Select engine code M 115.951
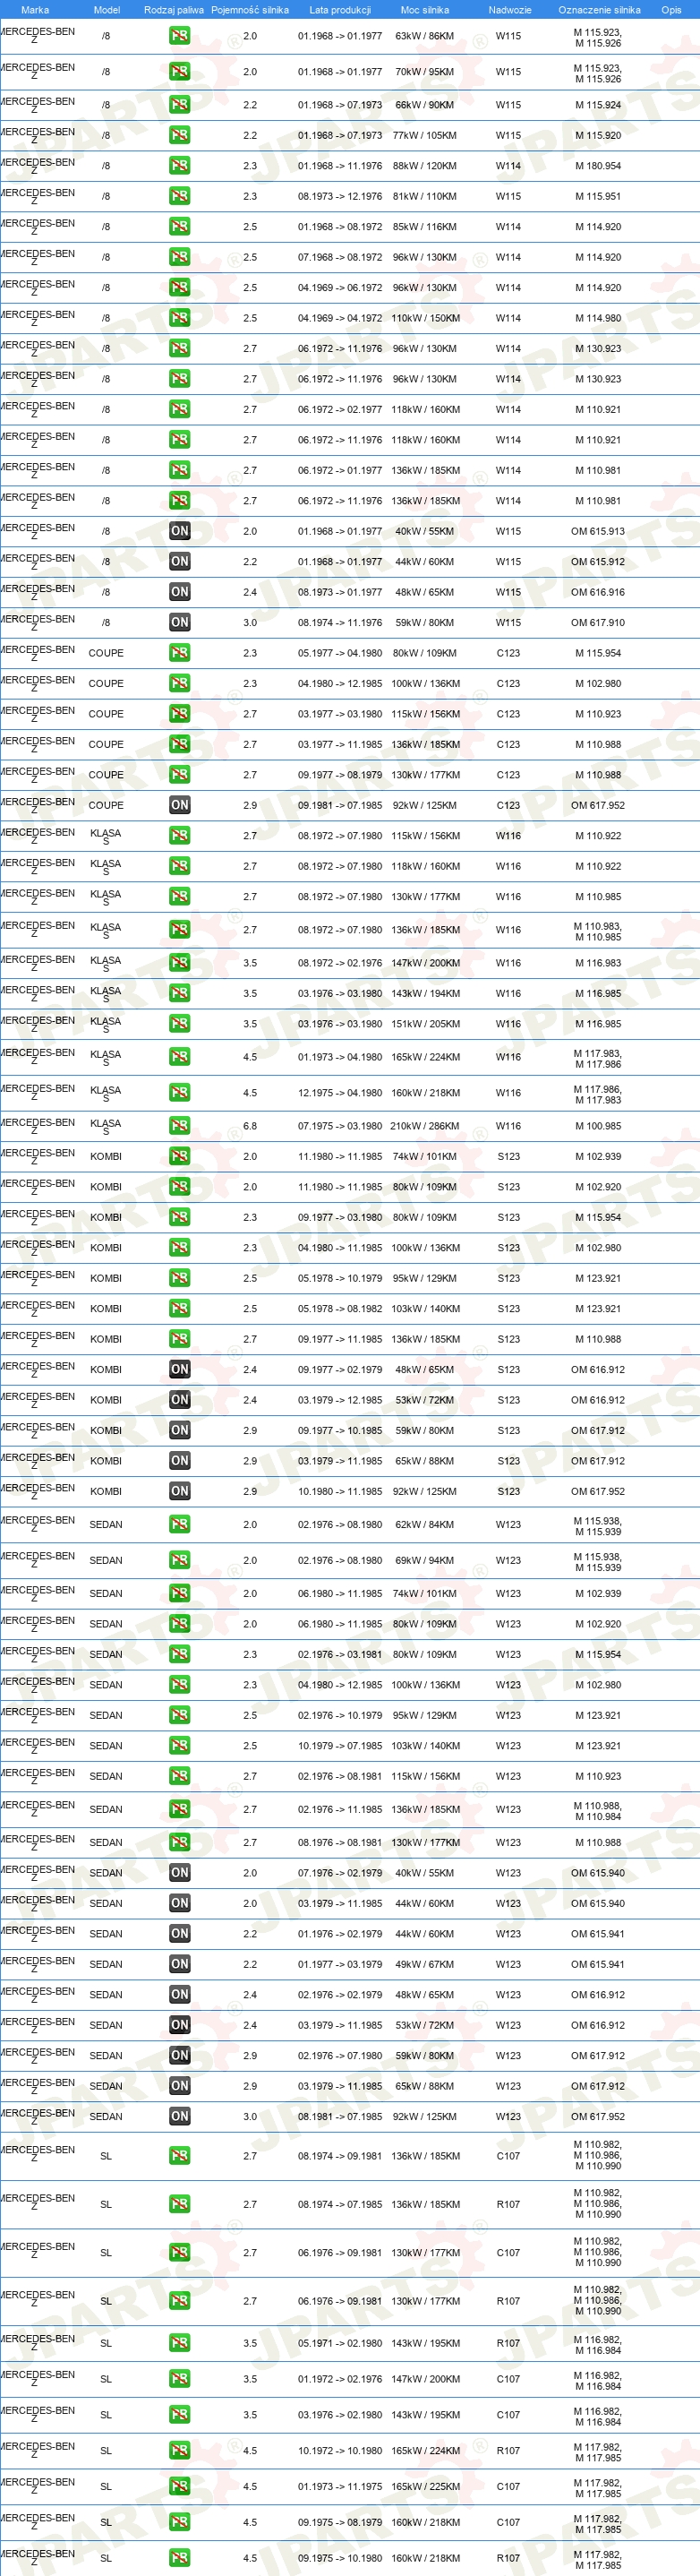 pos(598,196)
